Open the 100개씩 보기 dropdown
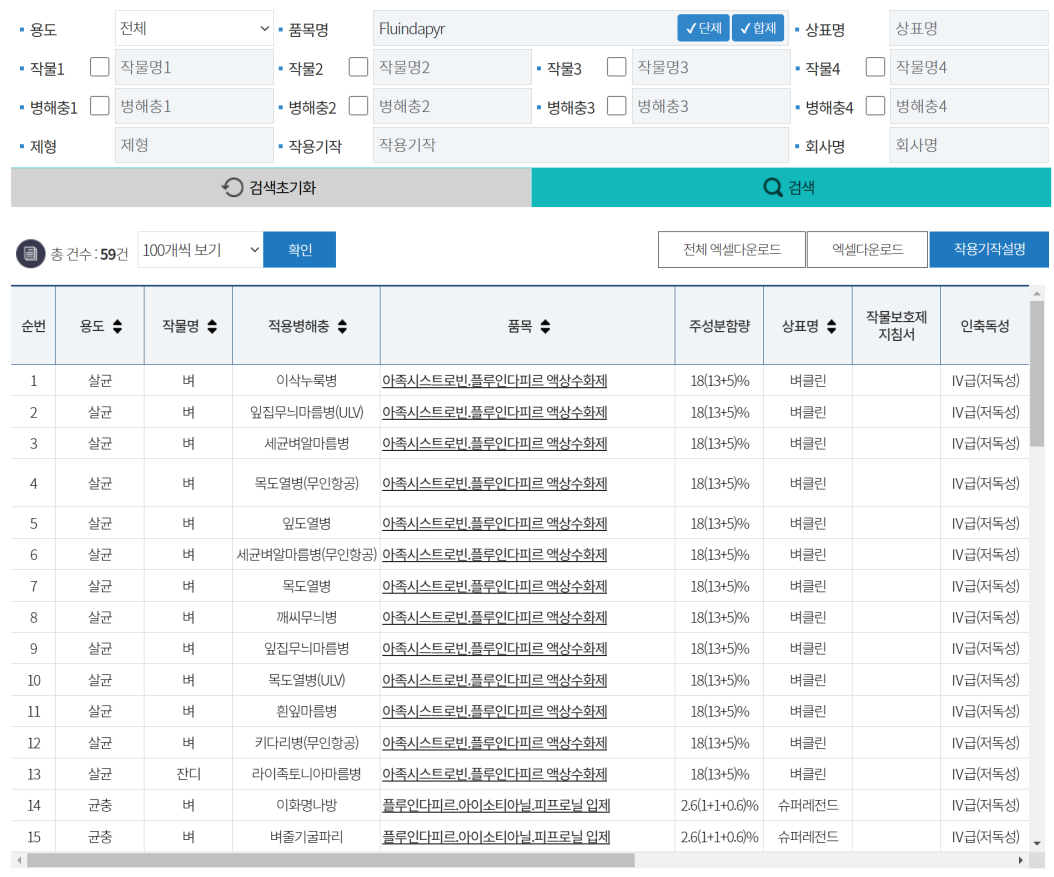1054x877 pixels. (x=200, y=250)
